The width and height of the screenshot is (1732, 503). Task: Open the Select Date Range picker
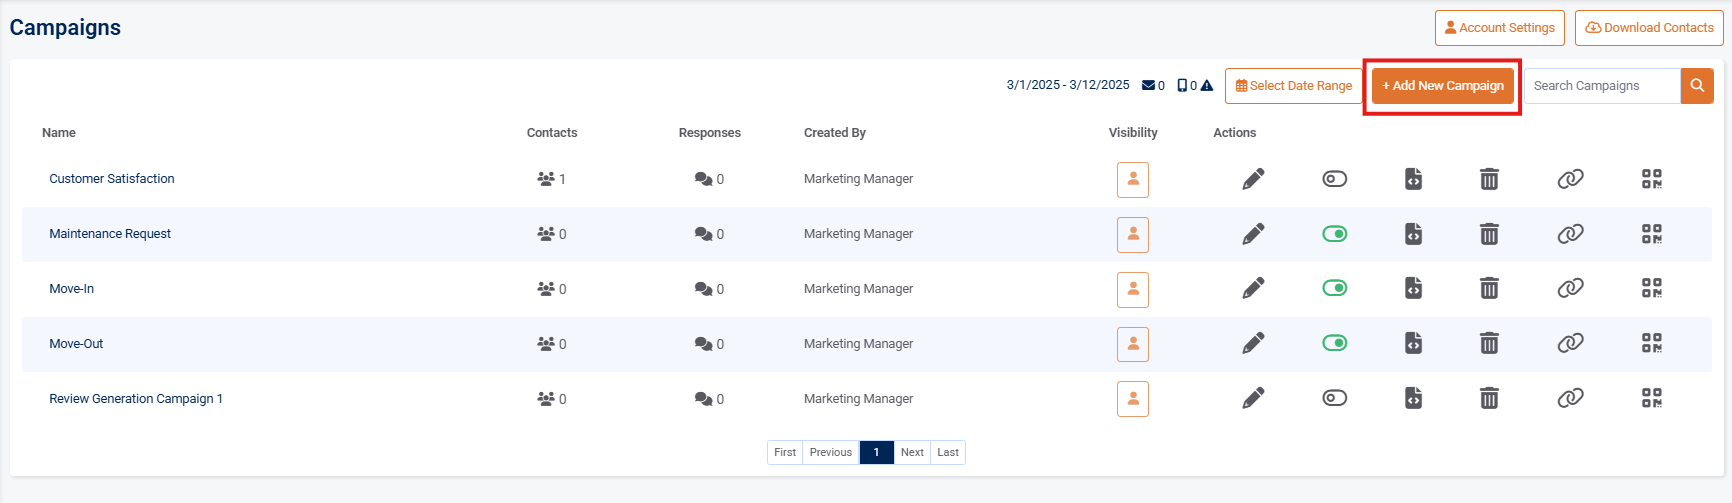(x=1293, y=86)
